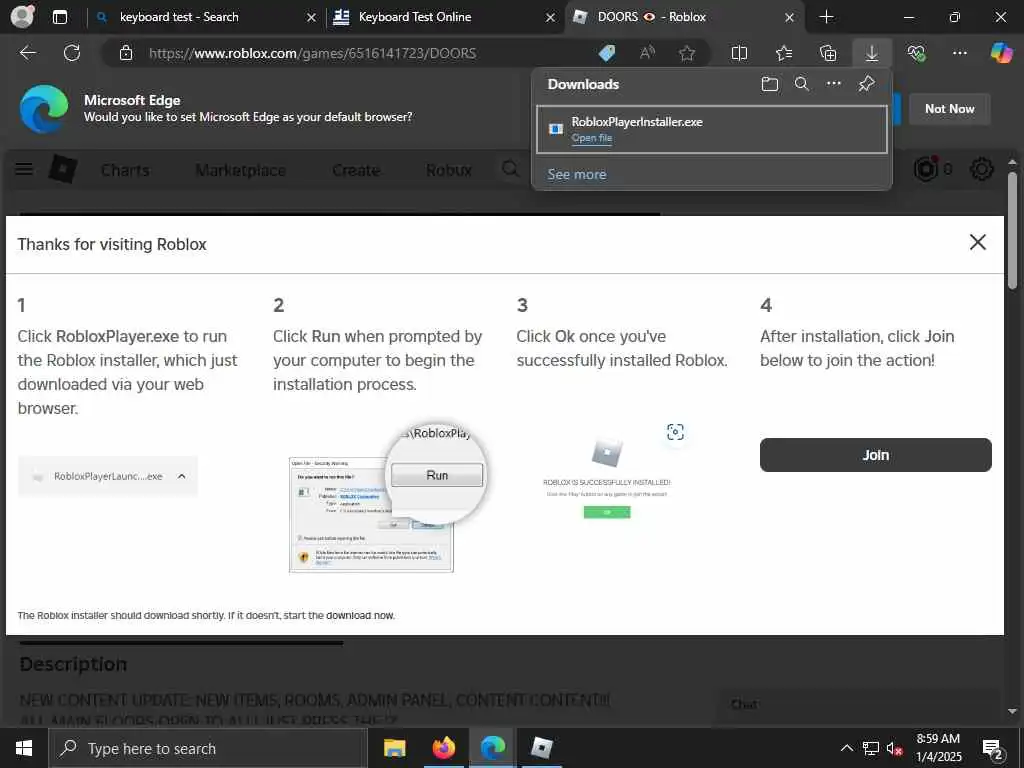Screen dimensions: 1024x768
Task: Refresh the Roblox page
Action: [x=72, y=53]
